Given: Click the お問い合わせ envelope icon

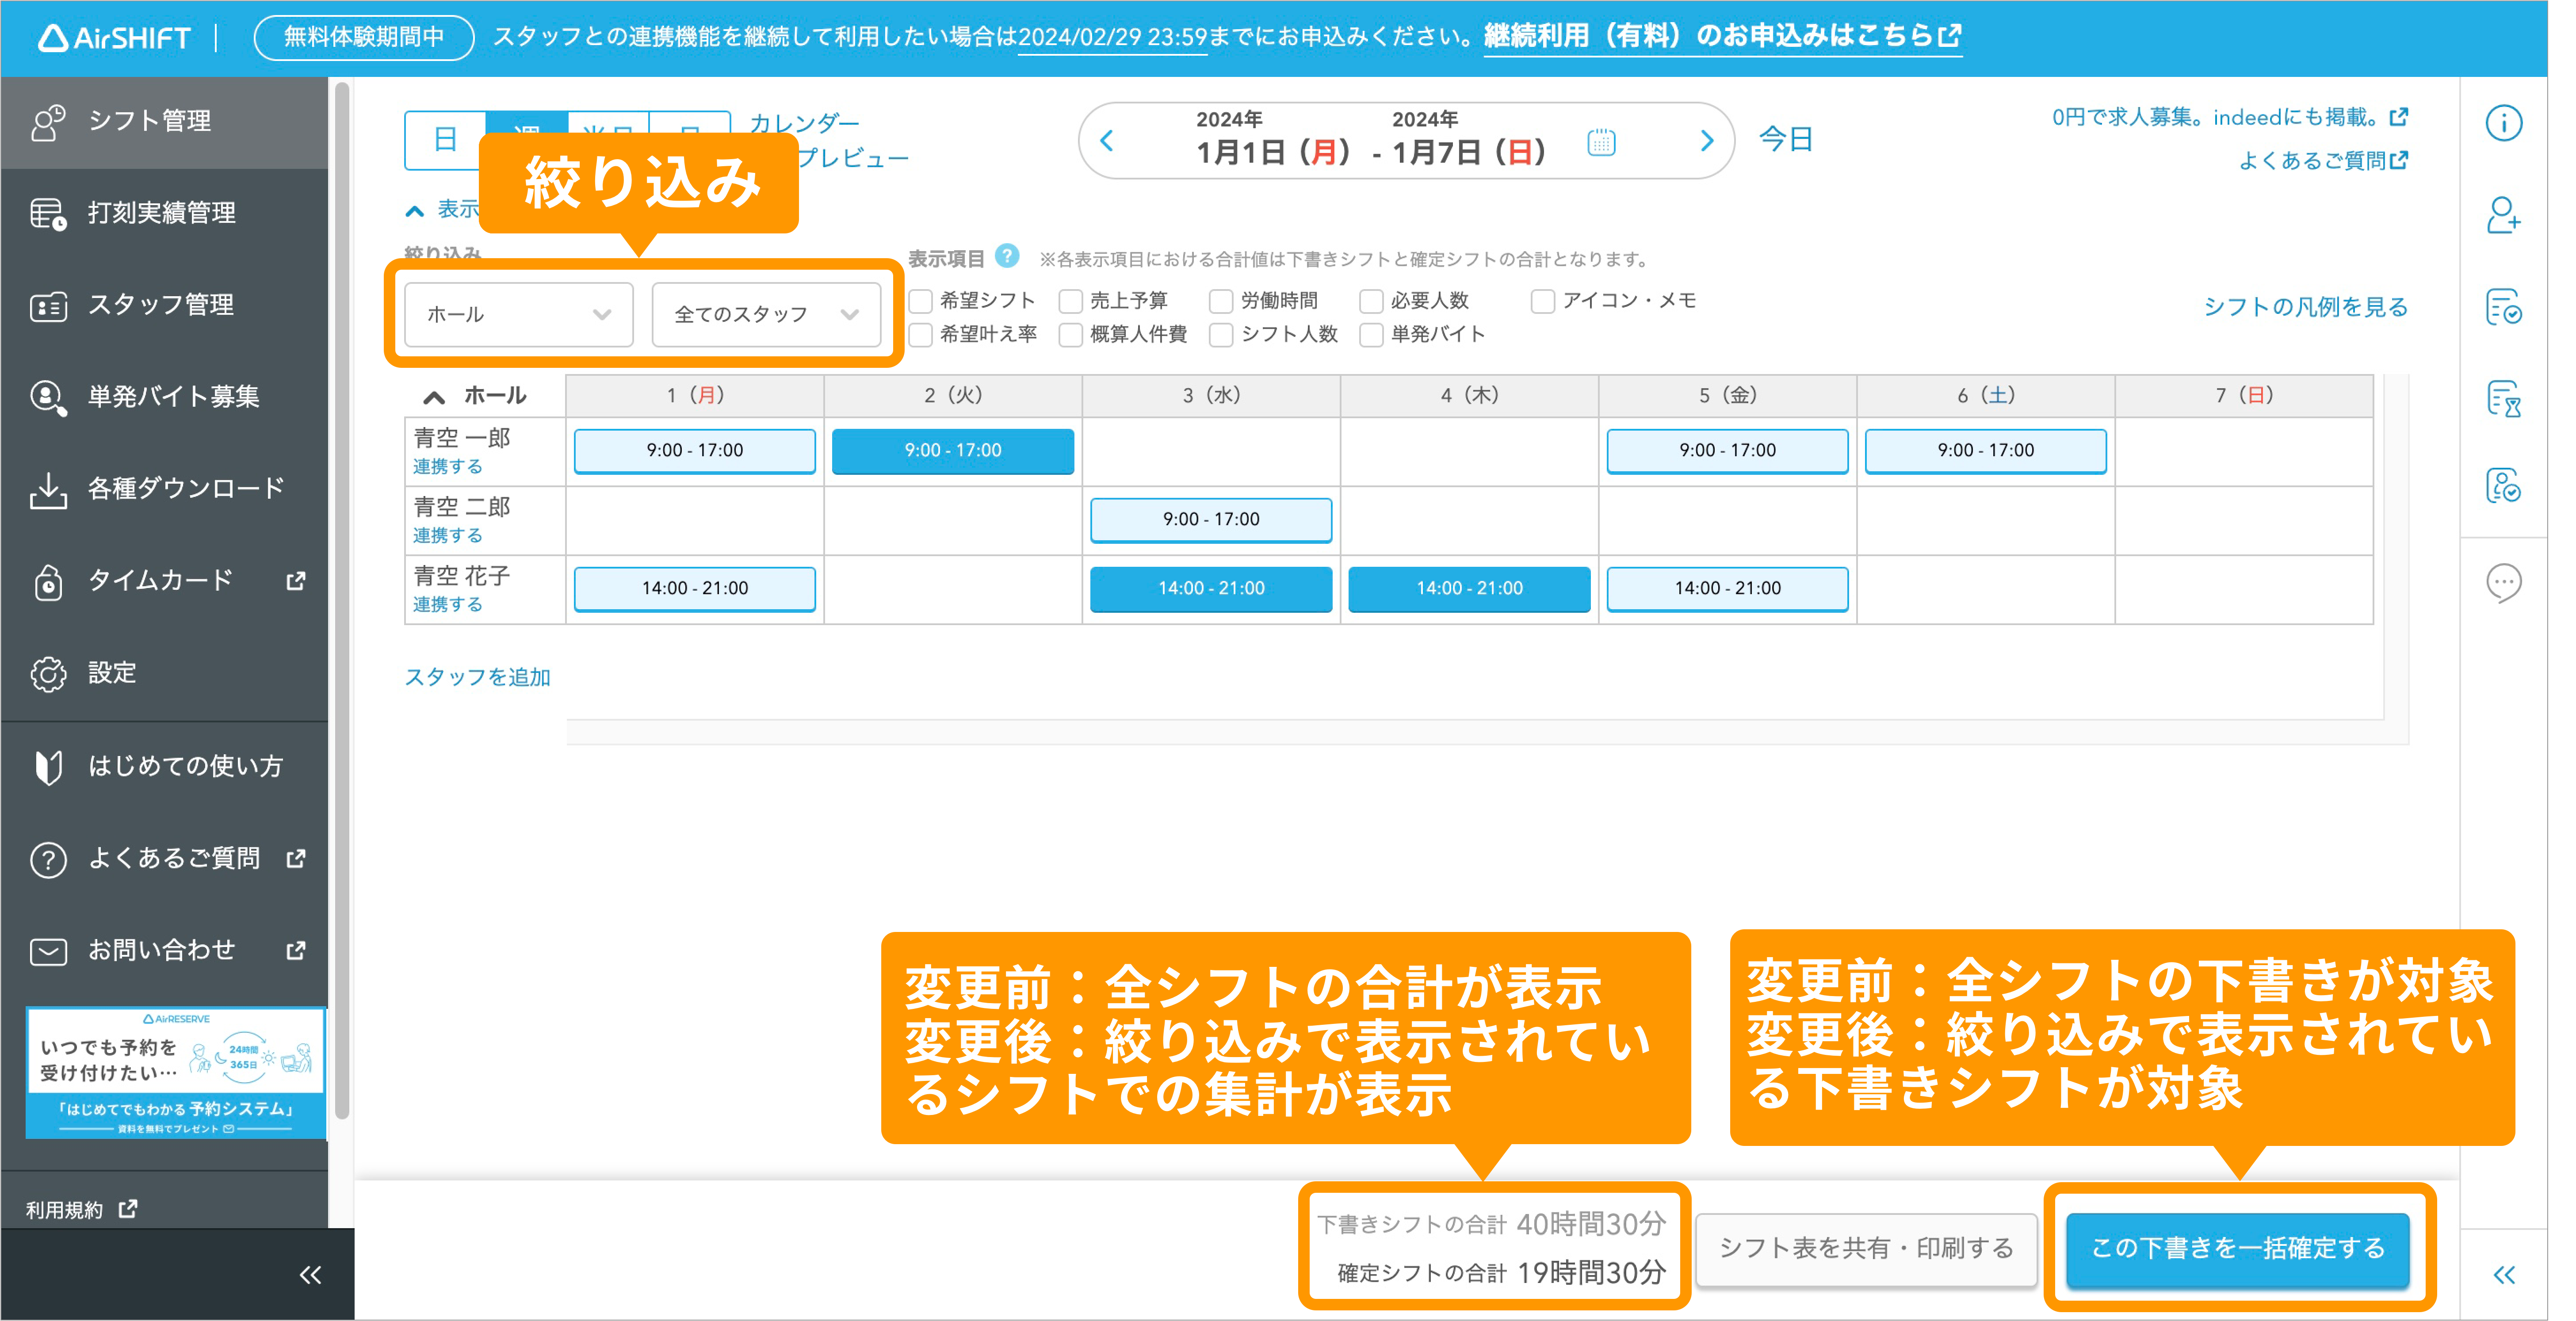Looking at the screenshot, I should point(48,951).
